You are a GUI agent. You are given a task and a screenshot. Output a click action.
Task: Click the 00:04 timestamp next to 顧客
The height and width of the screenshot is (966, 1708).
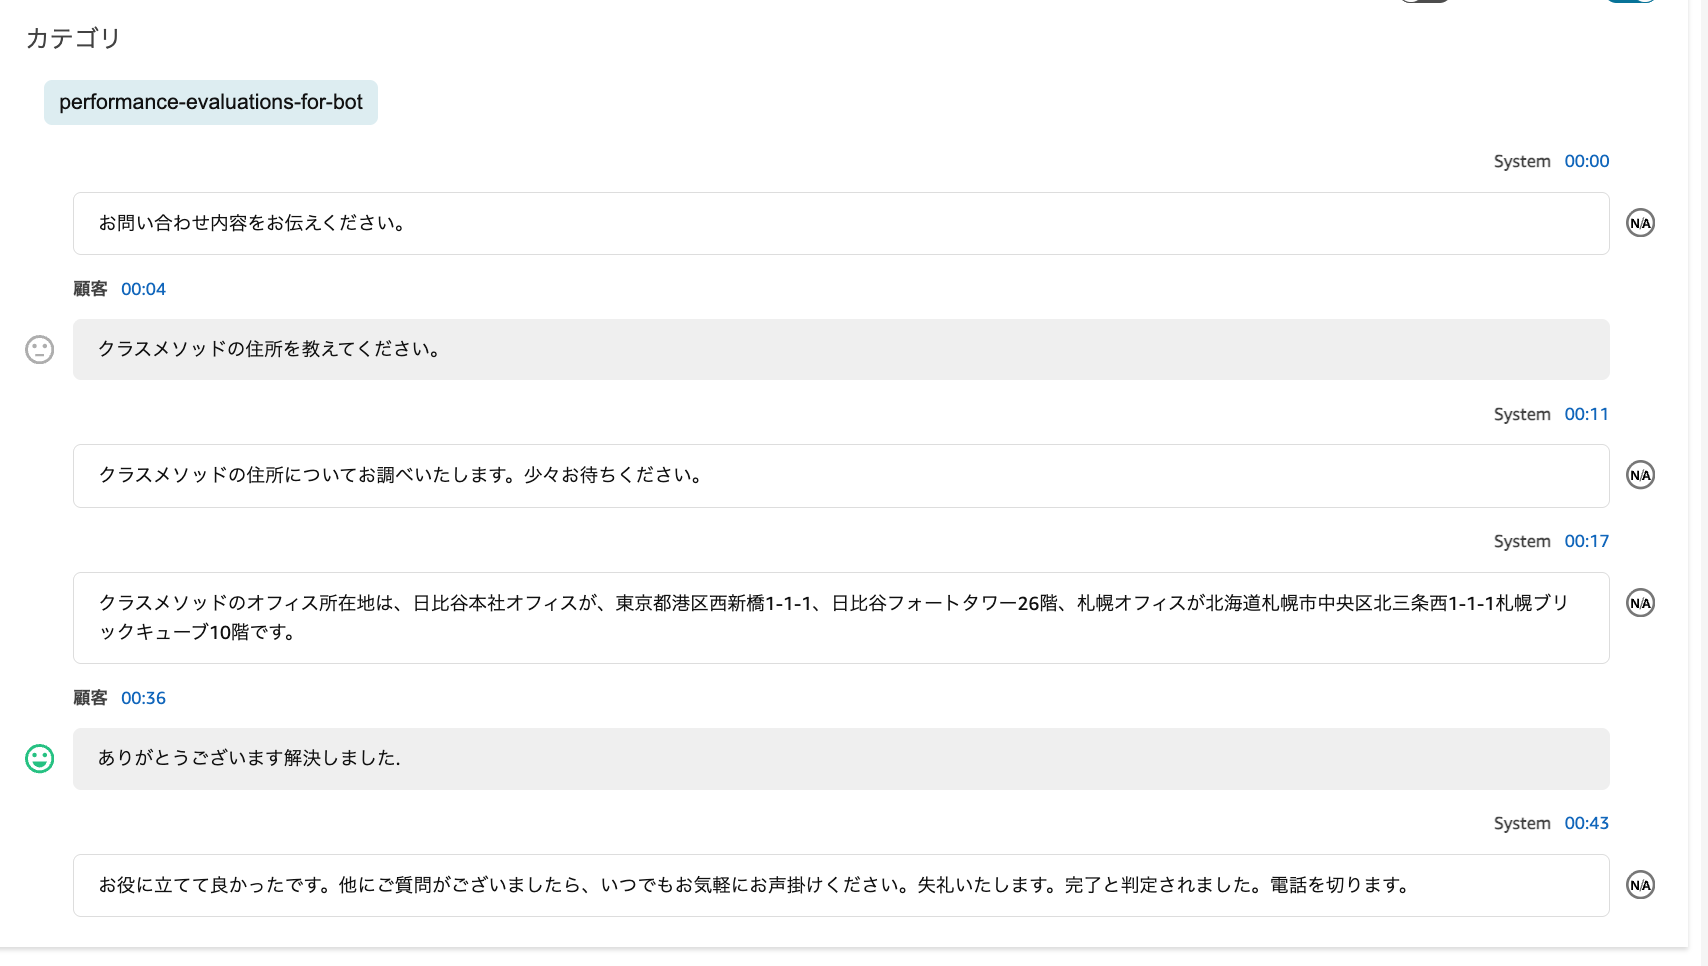point(143,289)
